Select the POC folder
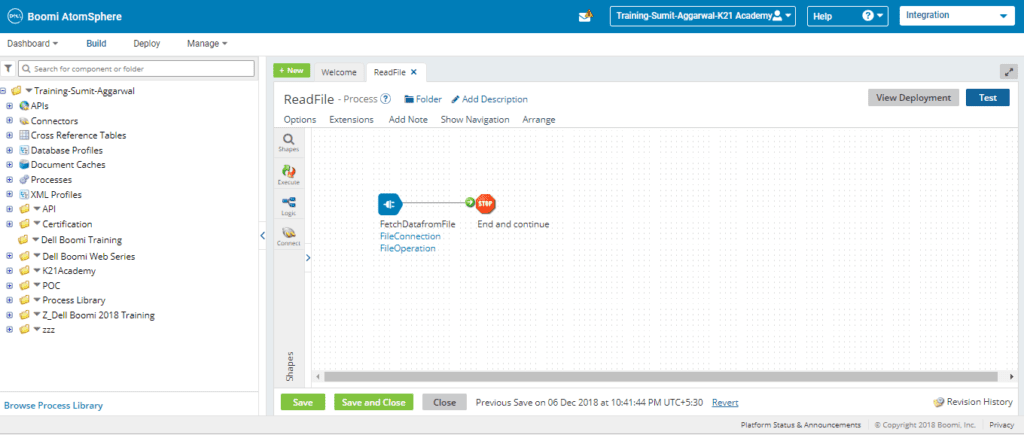Screen dimensions: 1024x435 pos(51,285)
